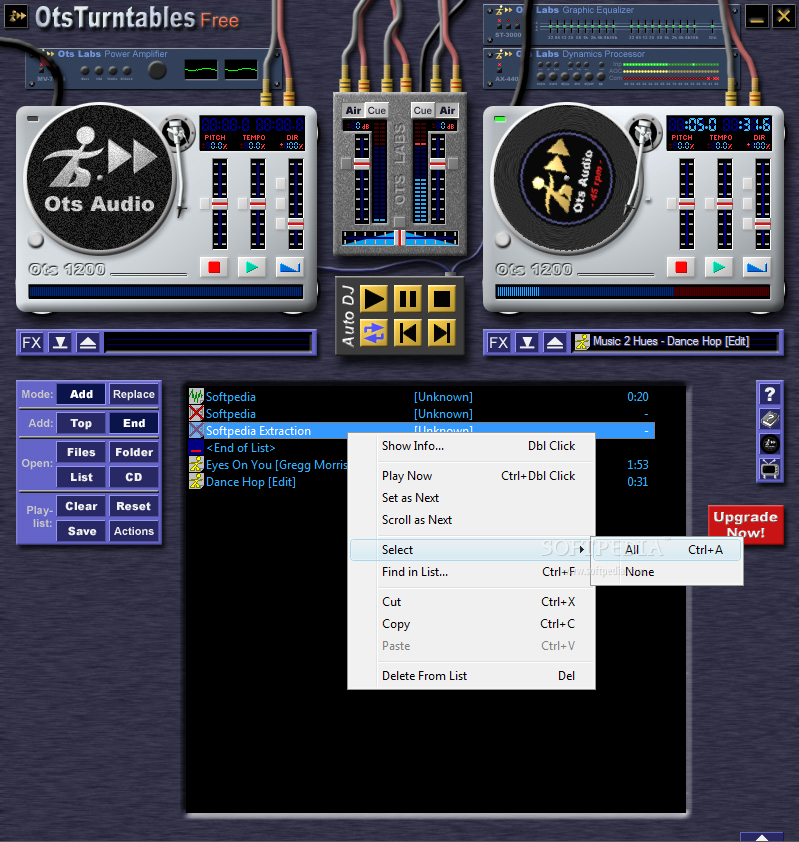
Task: Stop Auto DJ playback
Action: pyautogui.click(x=441, y=299)
